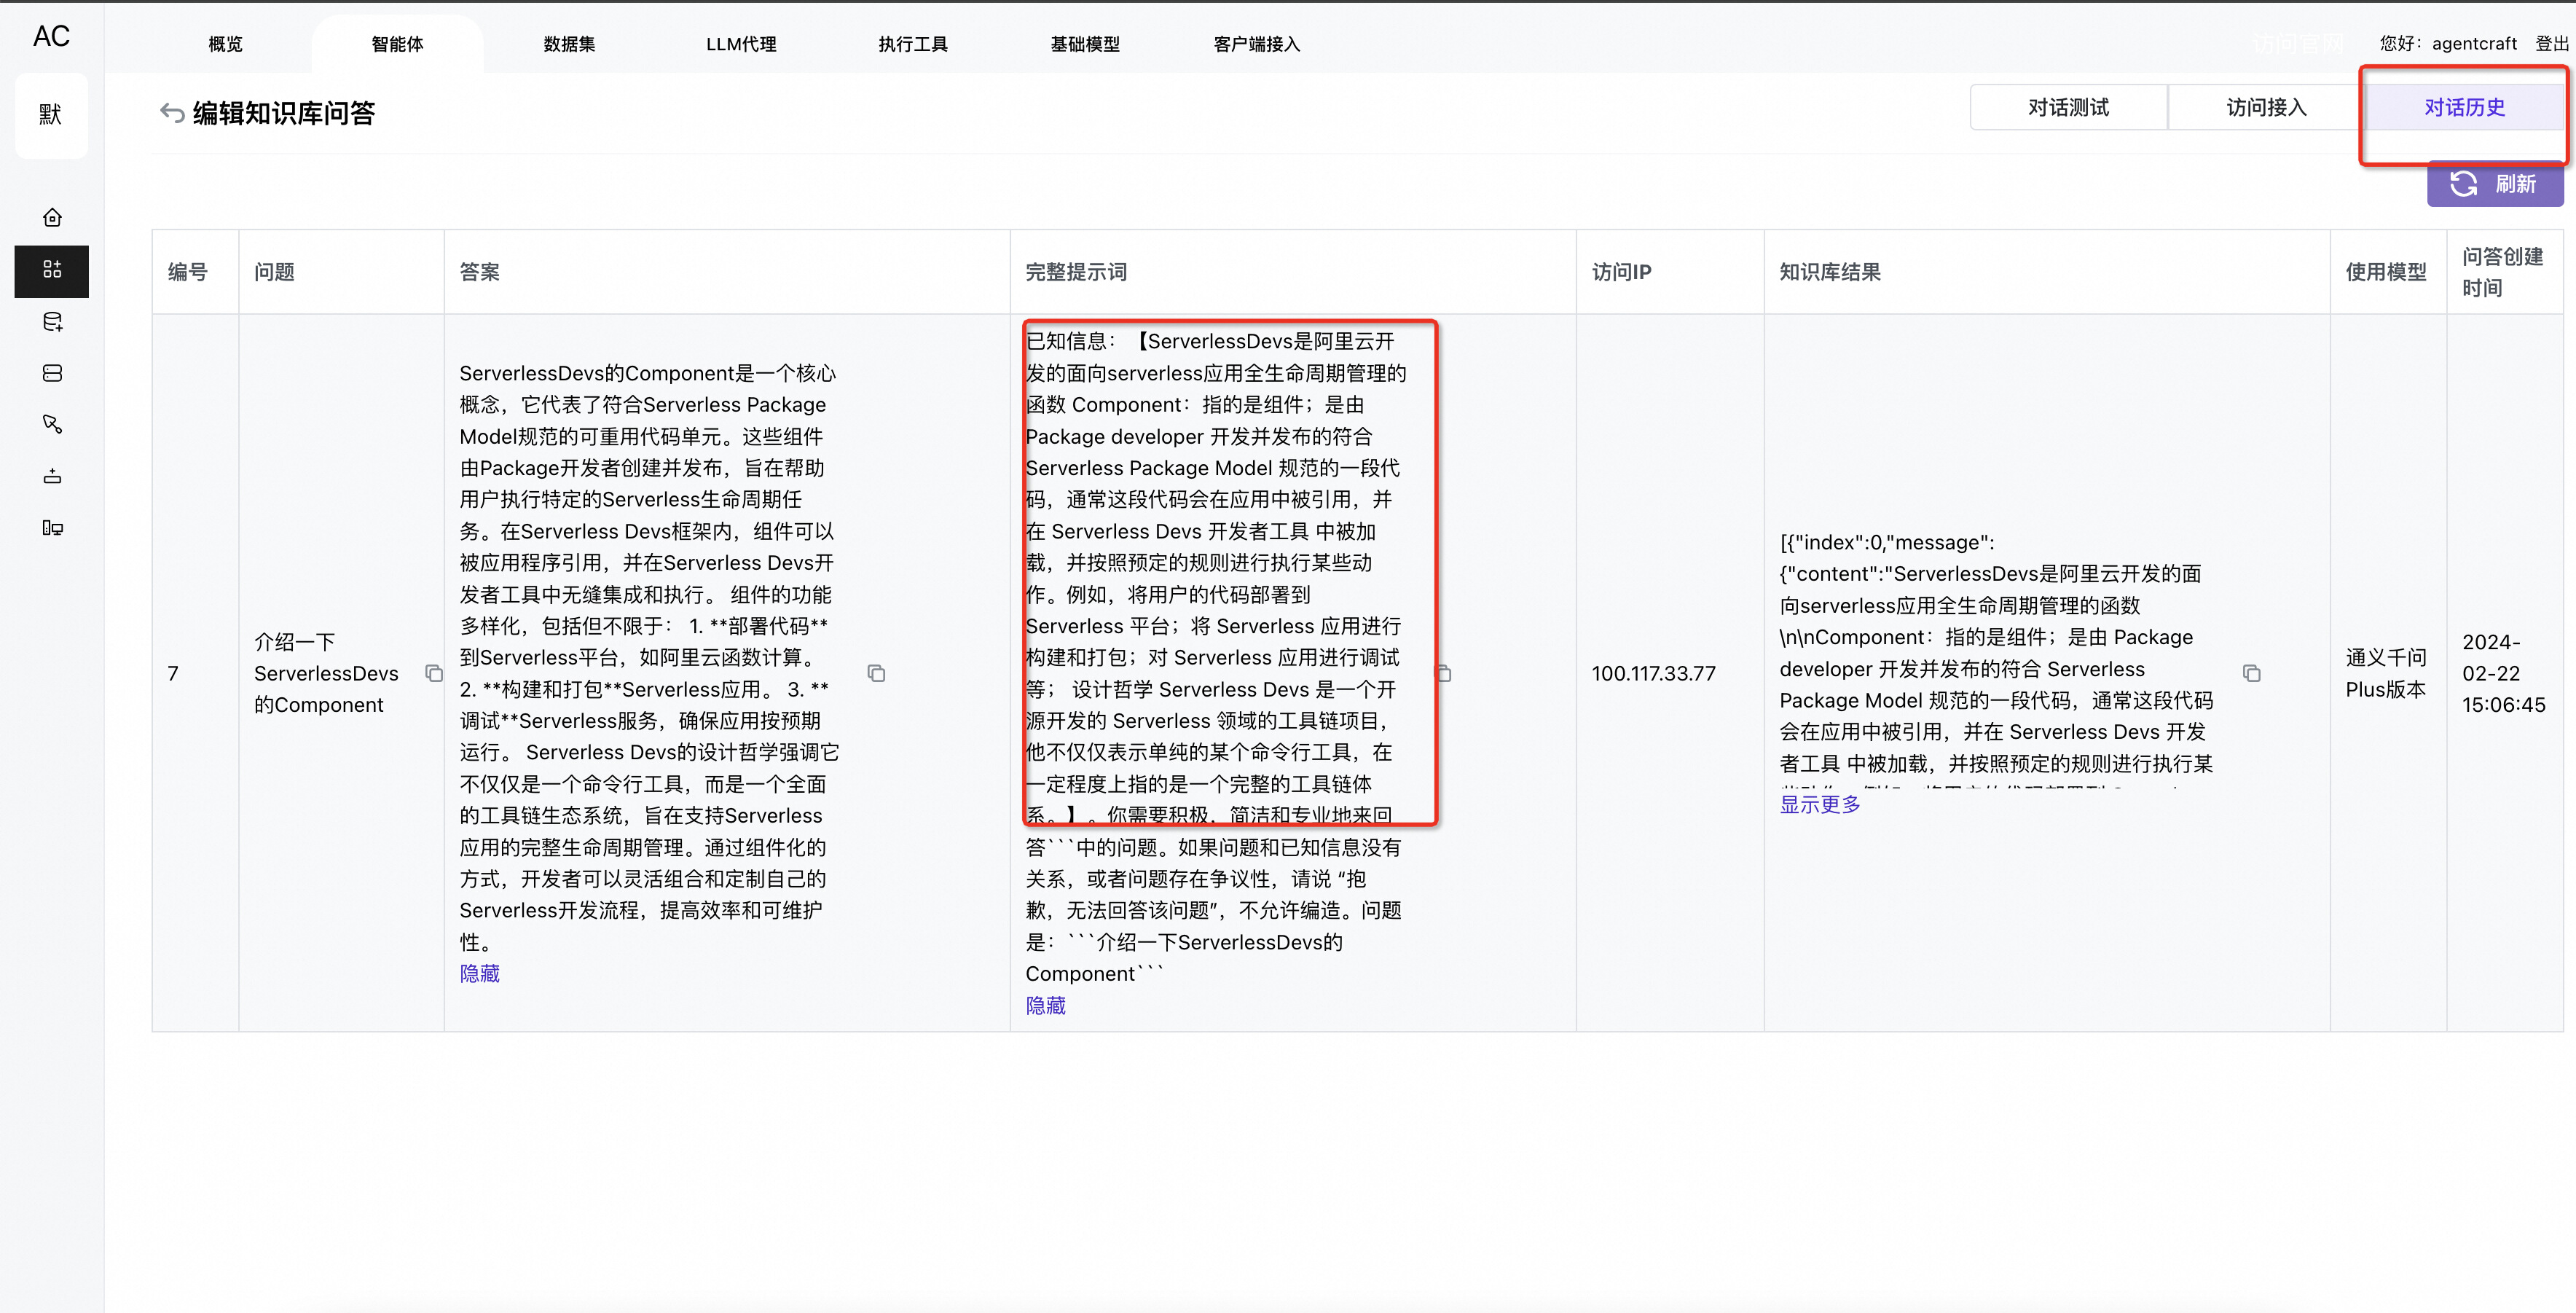Expand knowledge result with 显示更多
2576x1313 pixels.
coord(1819,804)
